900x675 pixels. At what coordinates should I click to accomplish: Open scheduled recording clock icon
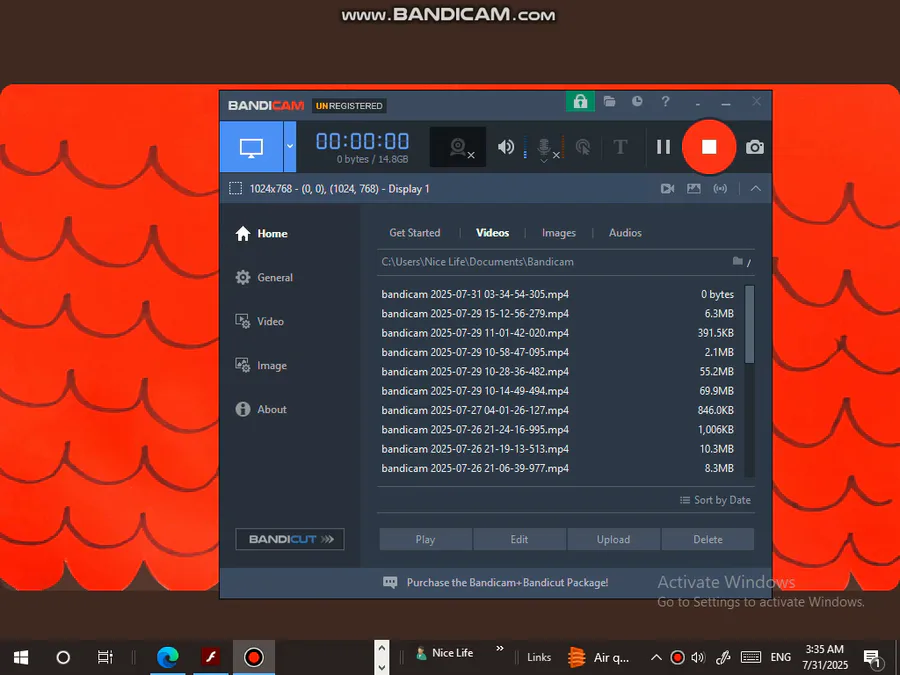click(637, 102)
